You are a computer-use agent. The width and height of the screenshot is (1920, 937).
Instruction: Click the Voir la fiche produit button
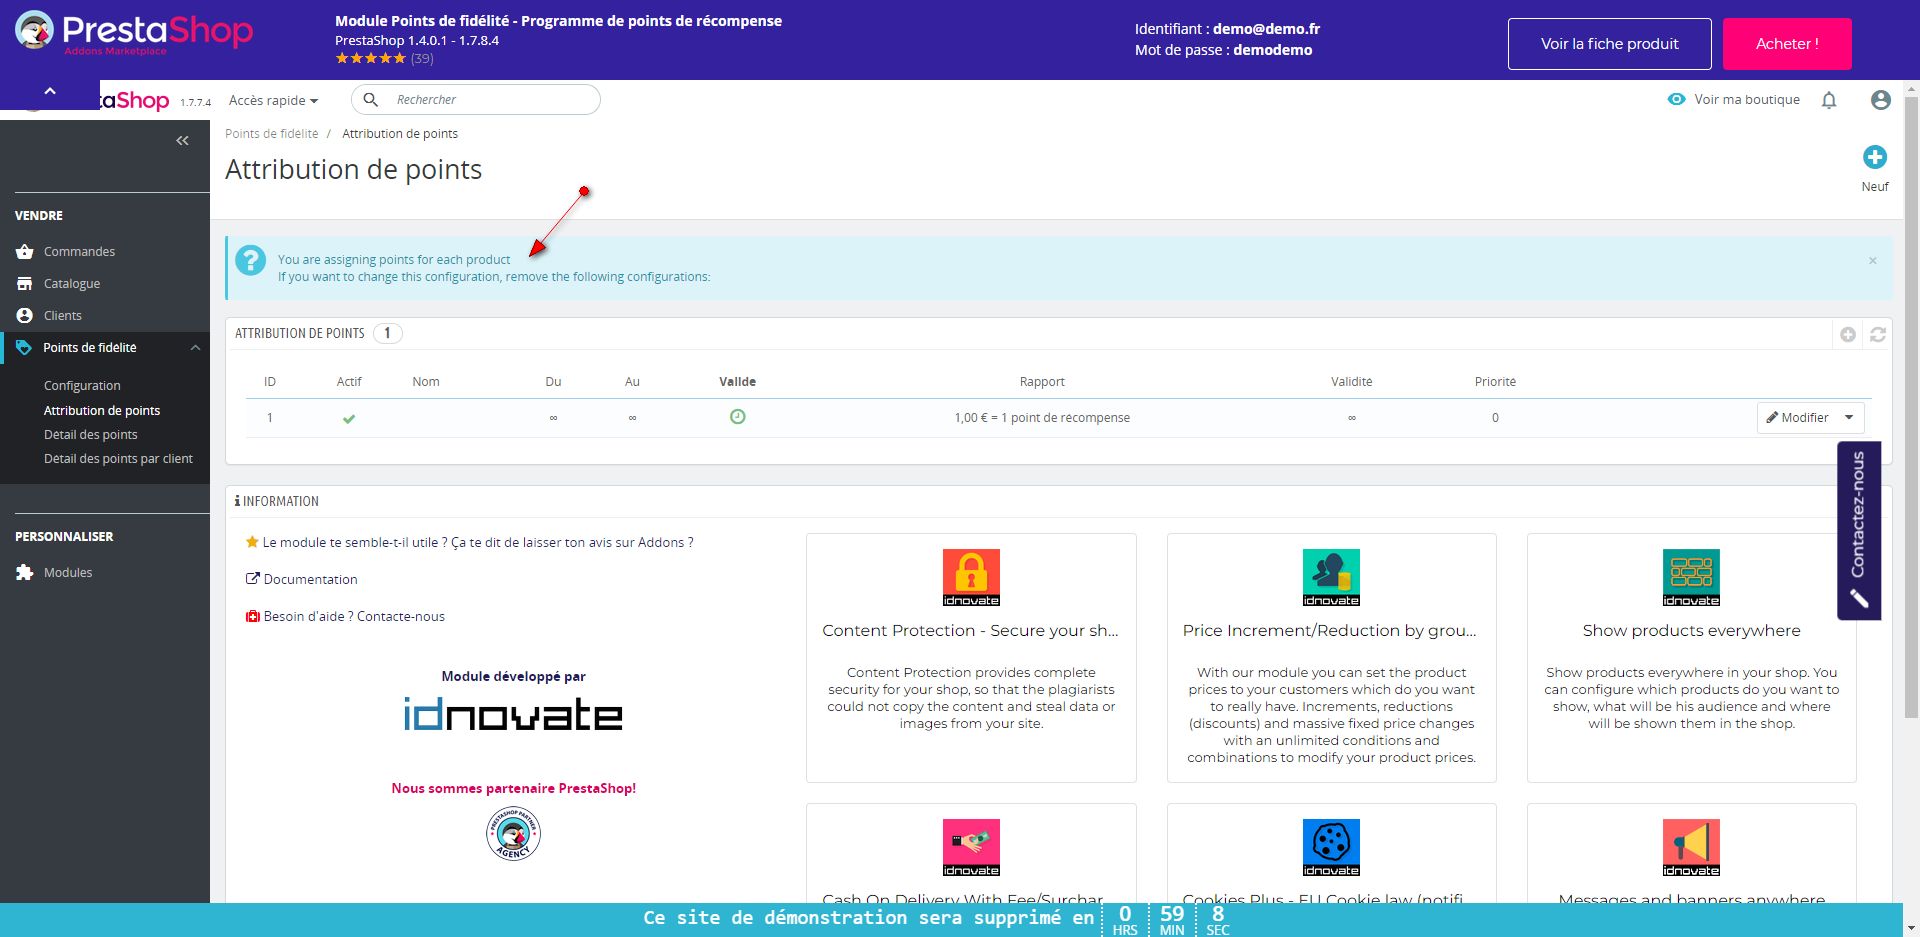(x=1610, y=44)
